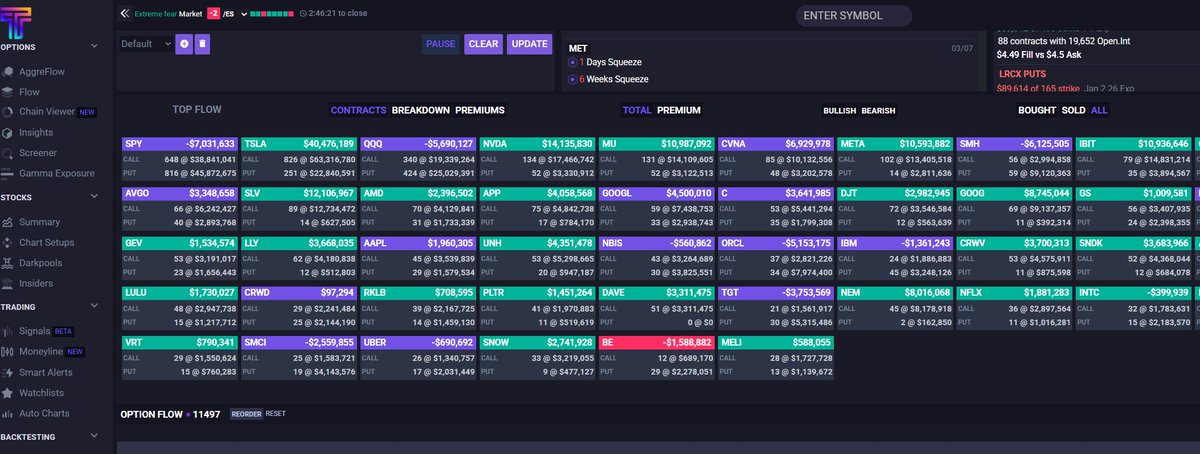
Task: Open the Summary chart icon
Action: pyautogui.click(x=9, y=222)
